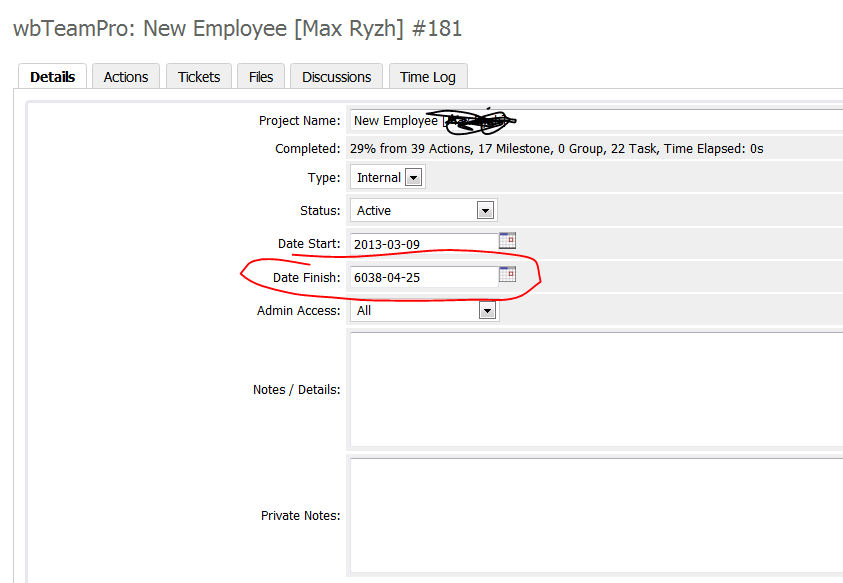843x583 pixels.
Task: Select the Files tab
Action: (261, 77)
